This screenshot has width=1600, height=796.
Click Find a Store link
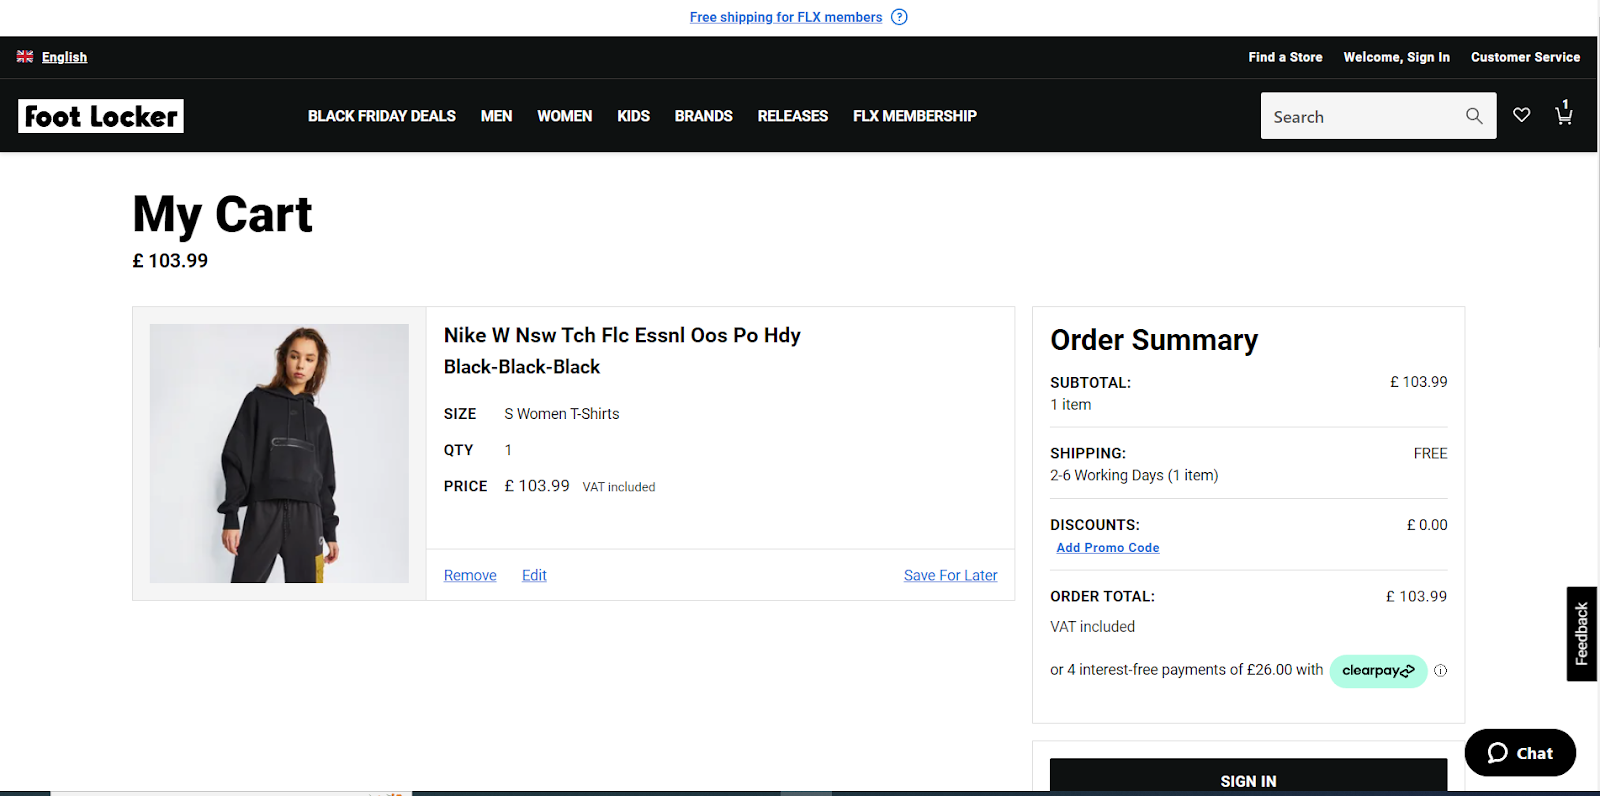(1285, 57)
